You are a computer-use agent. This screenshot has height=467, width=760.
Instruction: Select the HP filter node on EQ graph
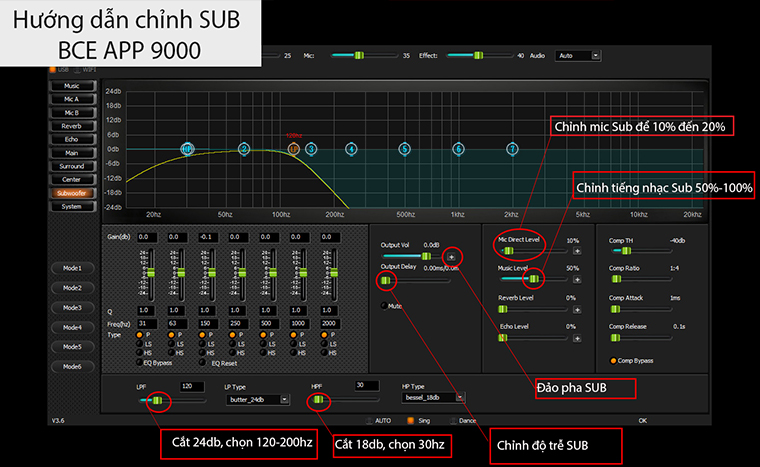coord(187,149)
